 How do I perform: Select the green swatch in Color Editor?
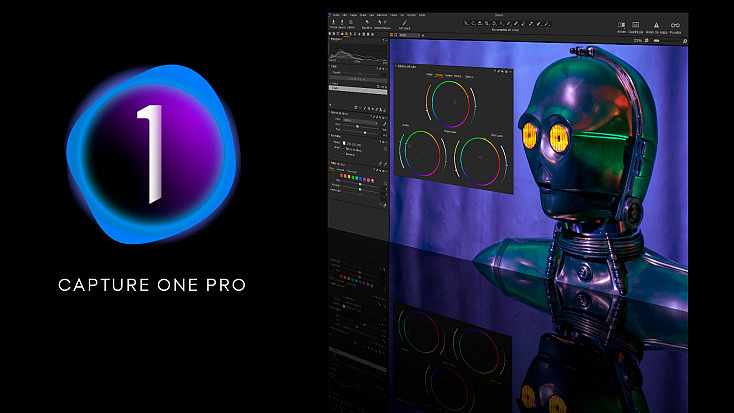(x=353, y=177)
